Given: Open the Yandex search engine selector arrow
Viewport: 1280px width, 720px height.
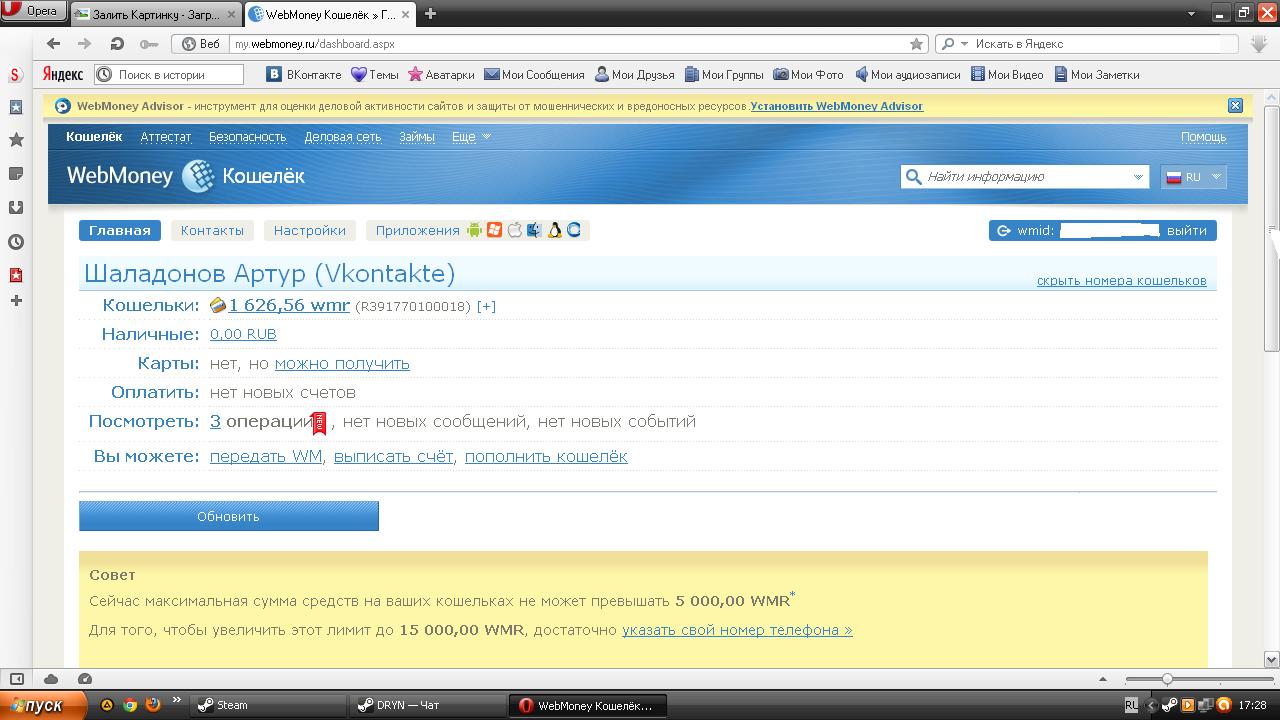Looking at the screenshot, I should [964, 44].
